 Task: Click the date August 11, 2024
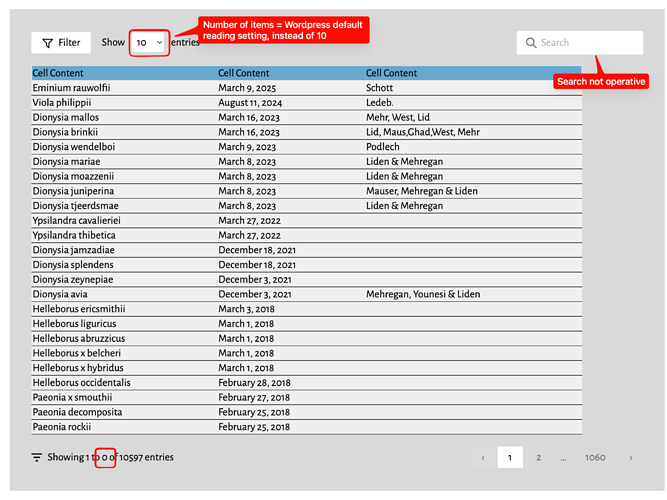coord(250,103)
